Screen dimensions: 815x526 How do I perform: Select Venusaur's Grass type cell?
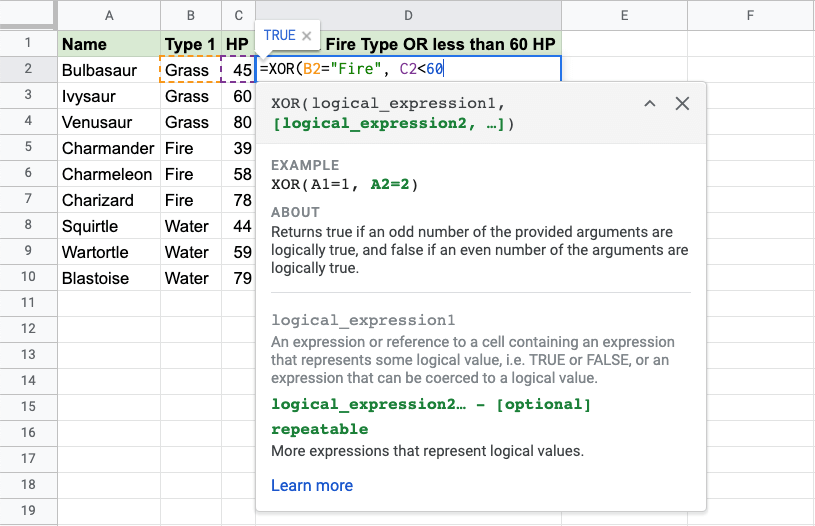pos(189,122)
